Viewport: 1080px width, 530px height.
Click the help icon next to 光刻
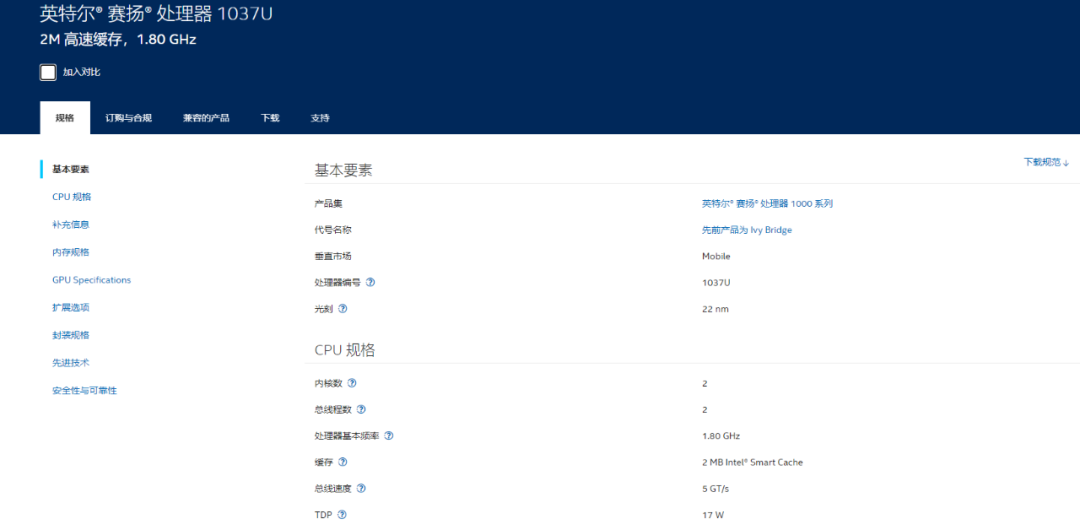(x=342, y=309)
